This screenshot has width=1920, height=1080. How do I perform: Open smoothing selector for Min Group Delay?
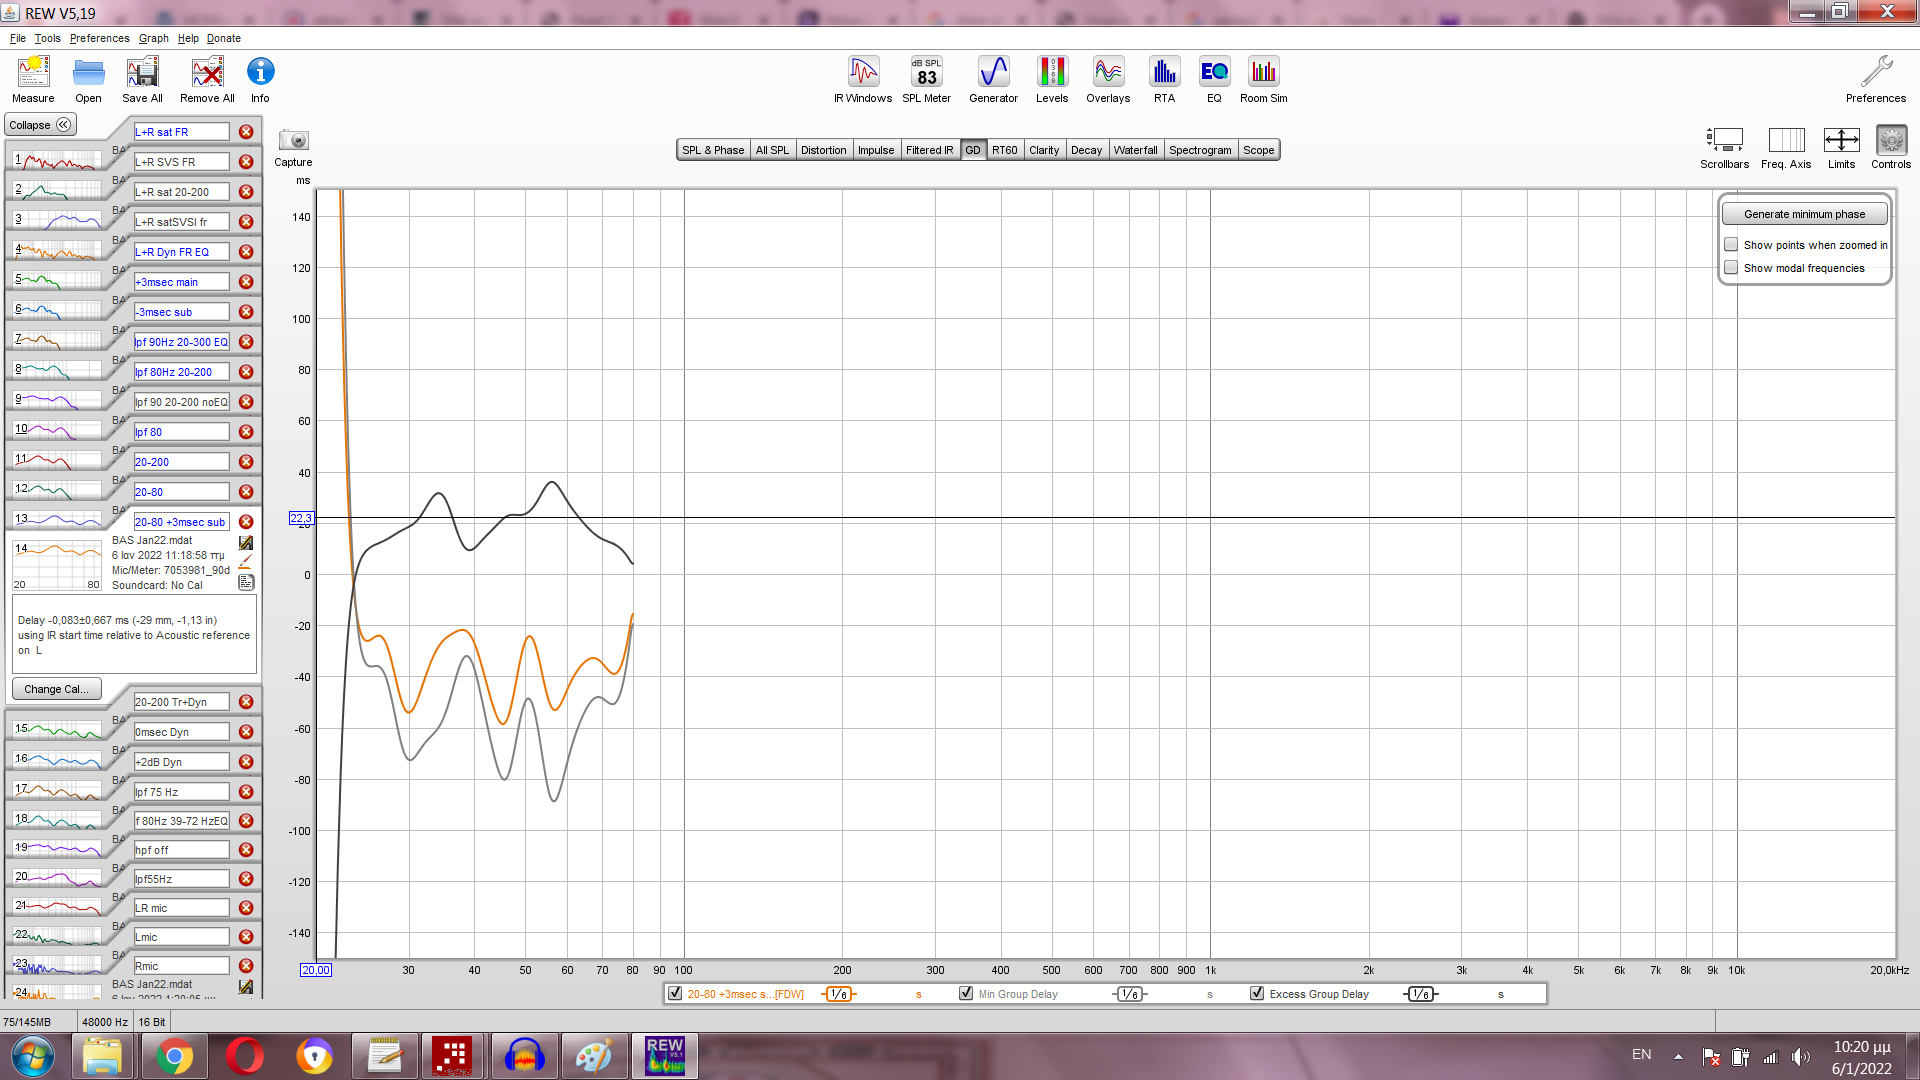click(x=1129, y=994)
